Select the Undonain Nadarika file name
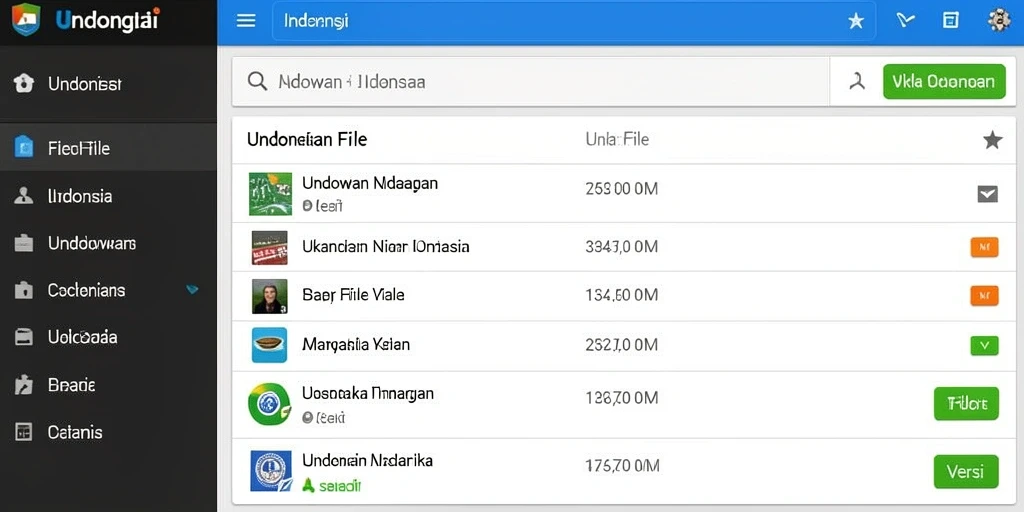The height and width of the screenshot is (512, 1024). coord(367,460)
